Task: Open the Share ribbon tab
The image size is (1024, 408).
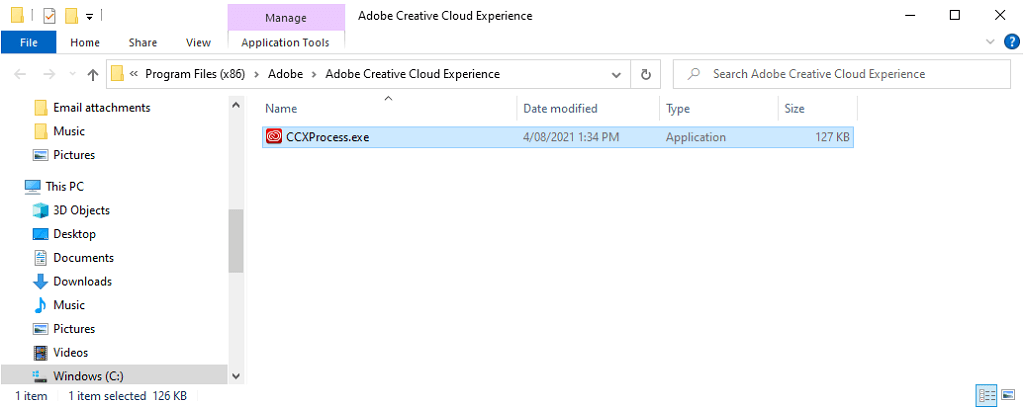Action: [x=143, y=42]
